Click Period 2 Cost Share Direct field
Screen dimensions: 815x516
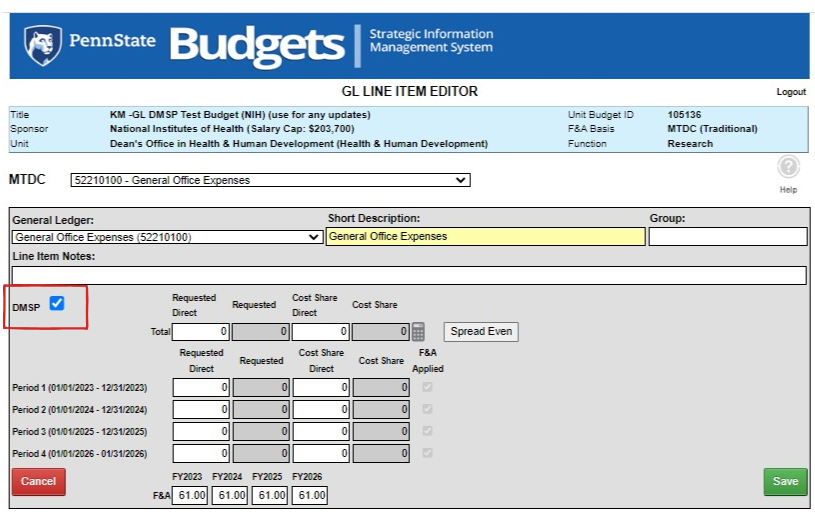pyautogui.click(x=321, y=409)
